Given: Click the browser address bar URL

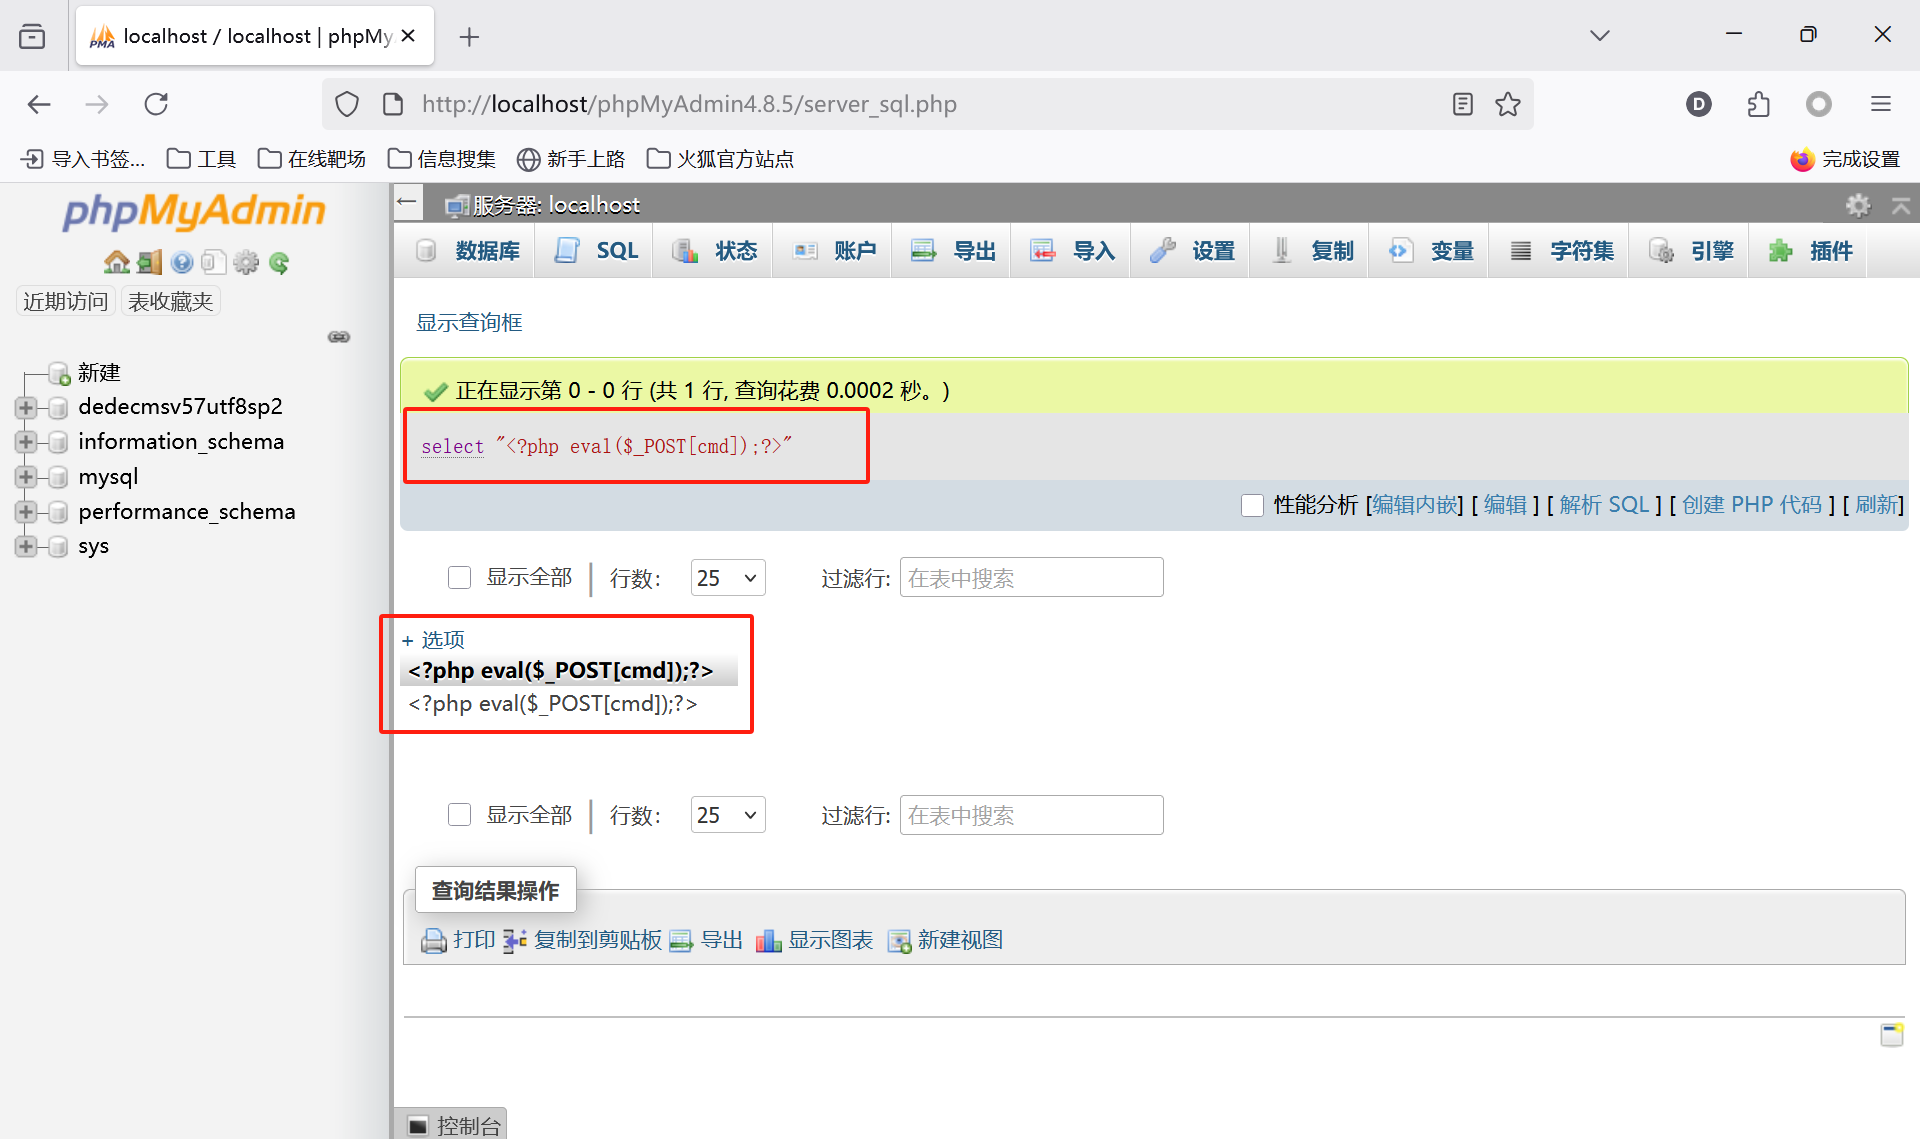Looking at the screenshot, I should pyautogui.click(x=689, y=104).
